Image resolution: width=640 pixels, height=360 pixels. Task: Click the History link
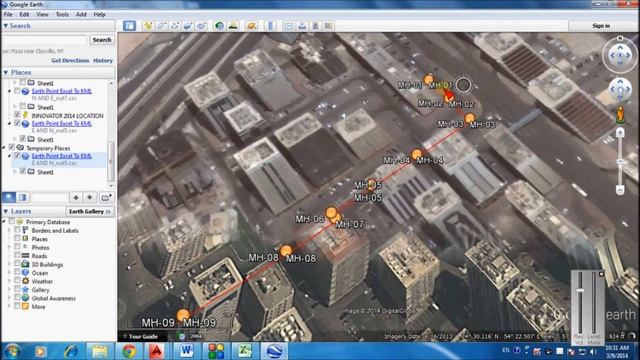pyautogui.click(x=103, y=60)
